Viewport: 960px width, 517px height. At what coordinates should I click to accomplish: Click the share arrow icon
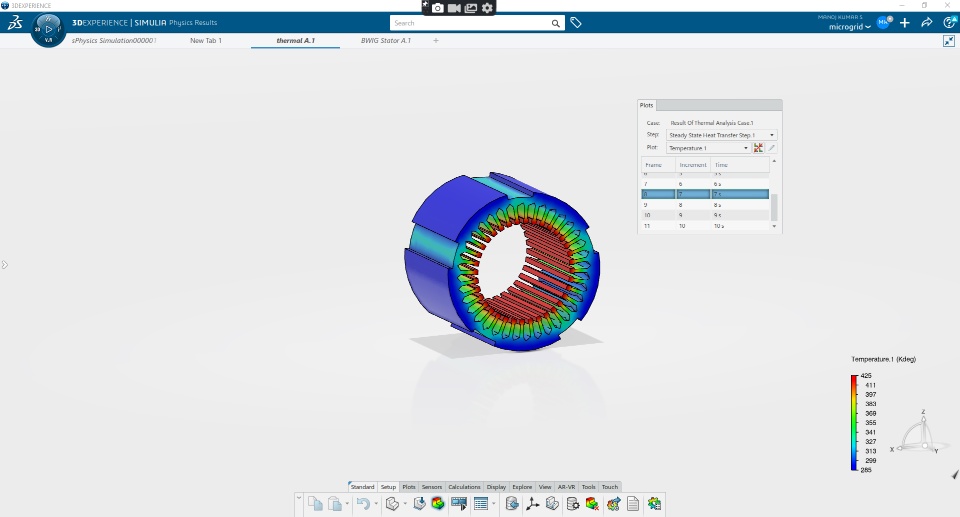pos(927,23)
